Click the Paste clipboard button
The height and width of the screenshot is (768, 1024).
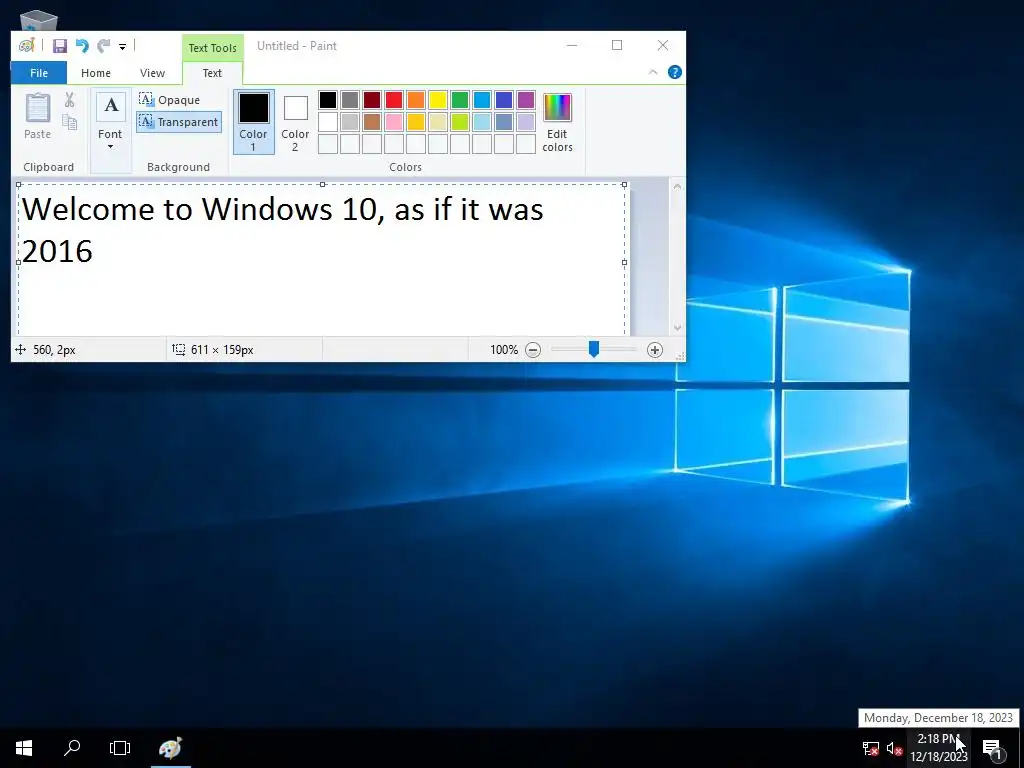pyautogui.click(x=37, y=116)
